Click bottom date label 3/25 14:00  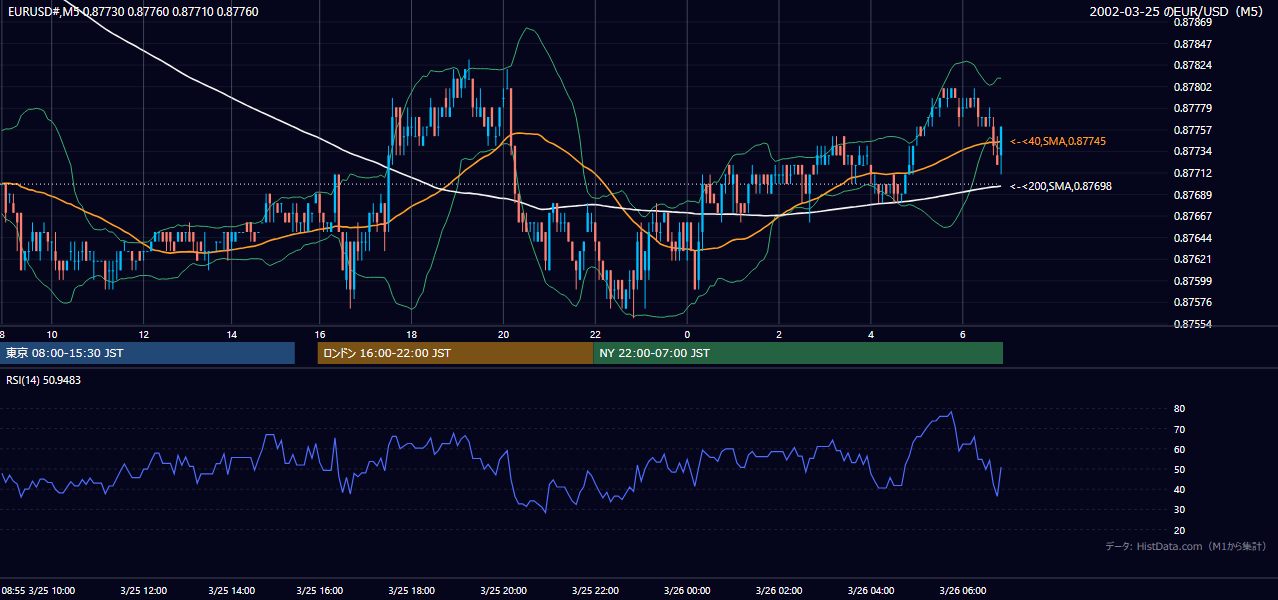pos(230,590)
